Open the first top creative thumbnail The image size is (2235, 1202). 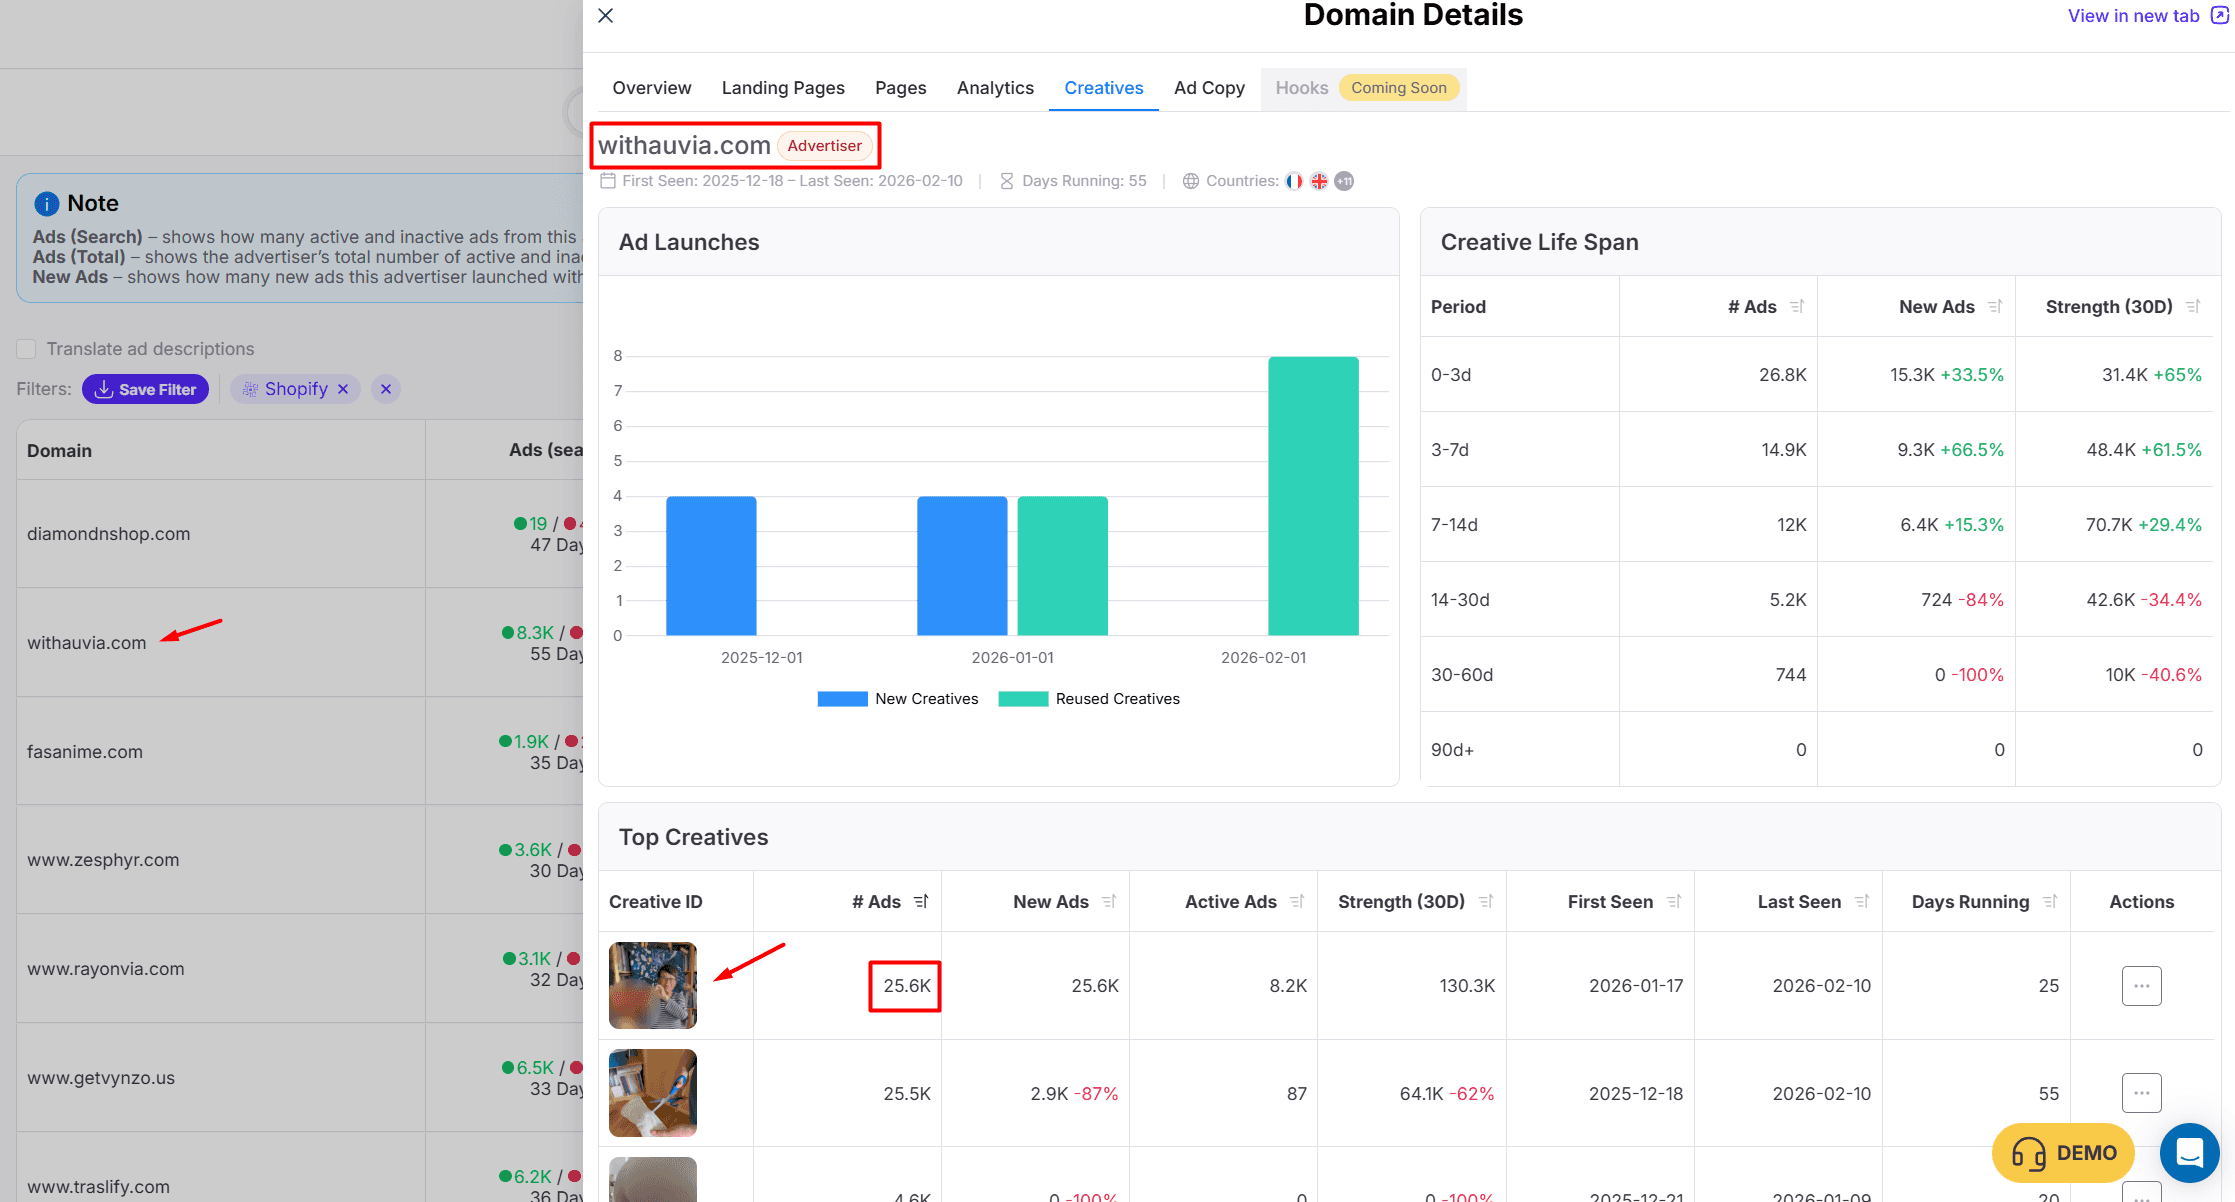coord(653,985)
